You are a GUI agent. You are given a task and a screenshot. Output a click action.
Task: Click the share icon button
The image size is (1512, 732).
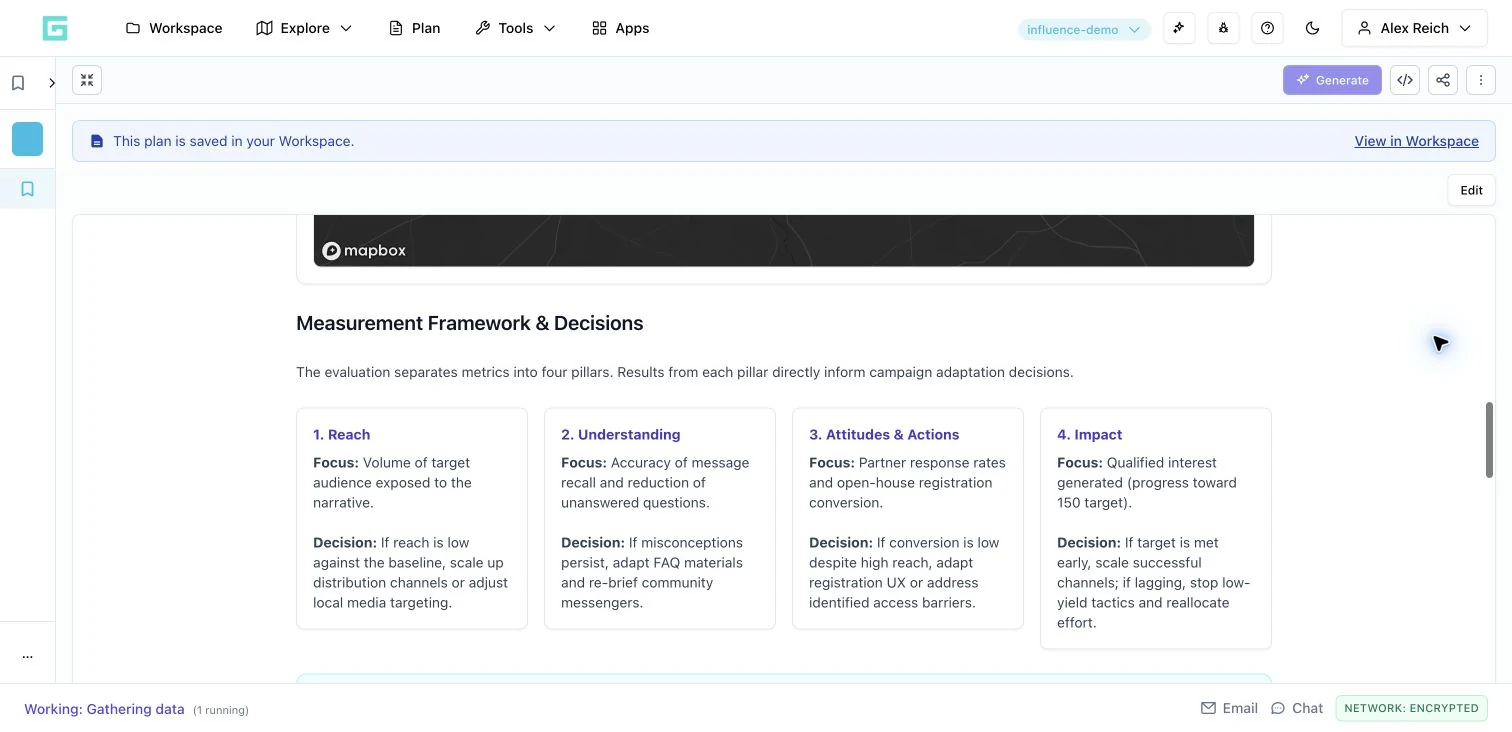click(x=1443, y=80)
